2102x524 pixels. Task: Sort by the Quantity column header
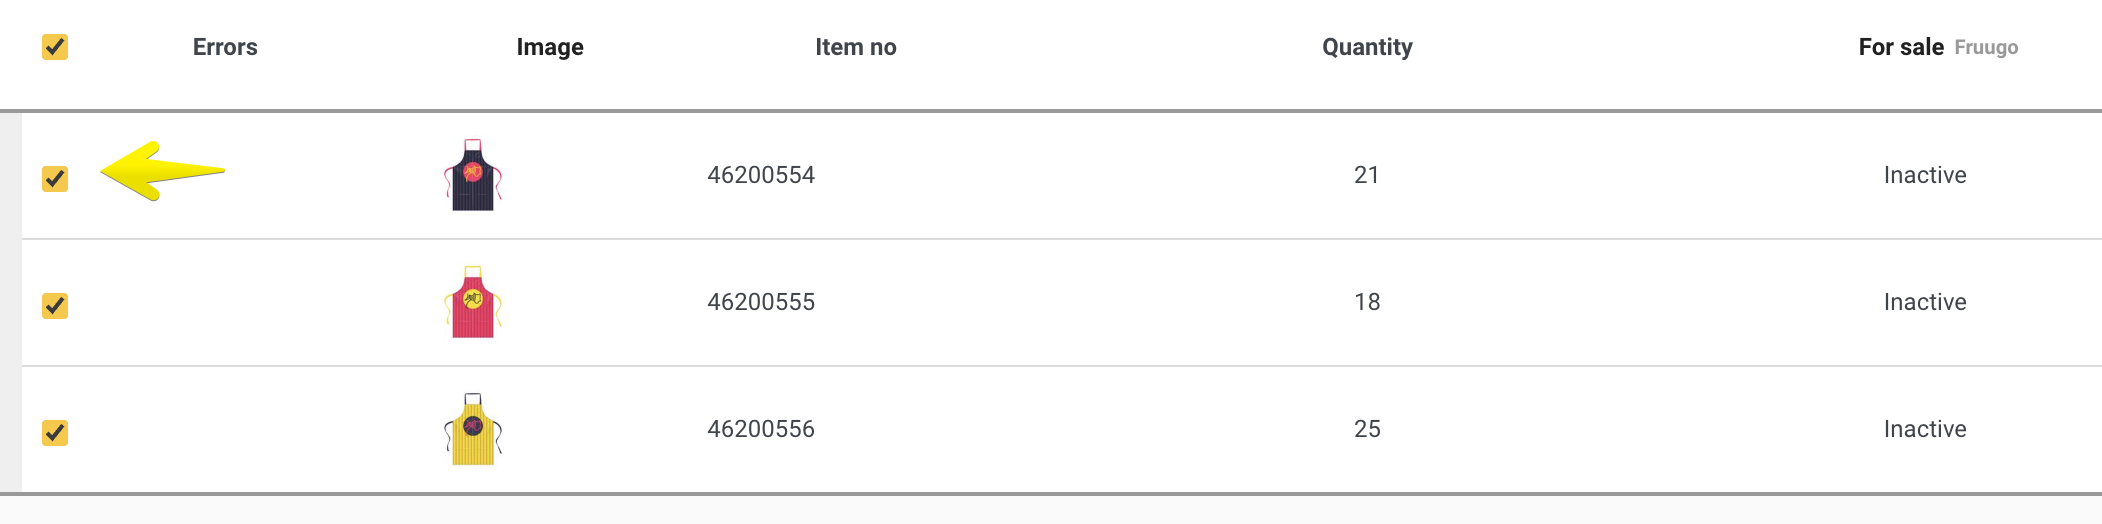tap(1367, 47)
